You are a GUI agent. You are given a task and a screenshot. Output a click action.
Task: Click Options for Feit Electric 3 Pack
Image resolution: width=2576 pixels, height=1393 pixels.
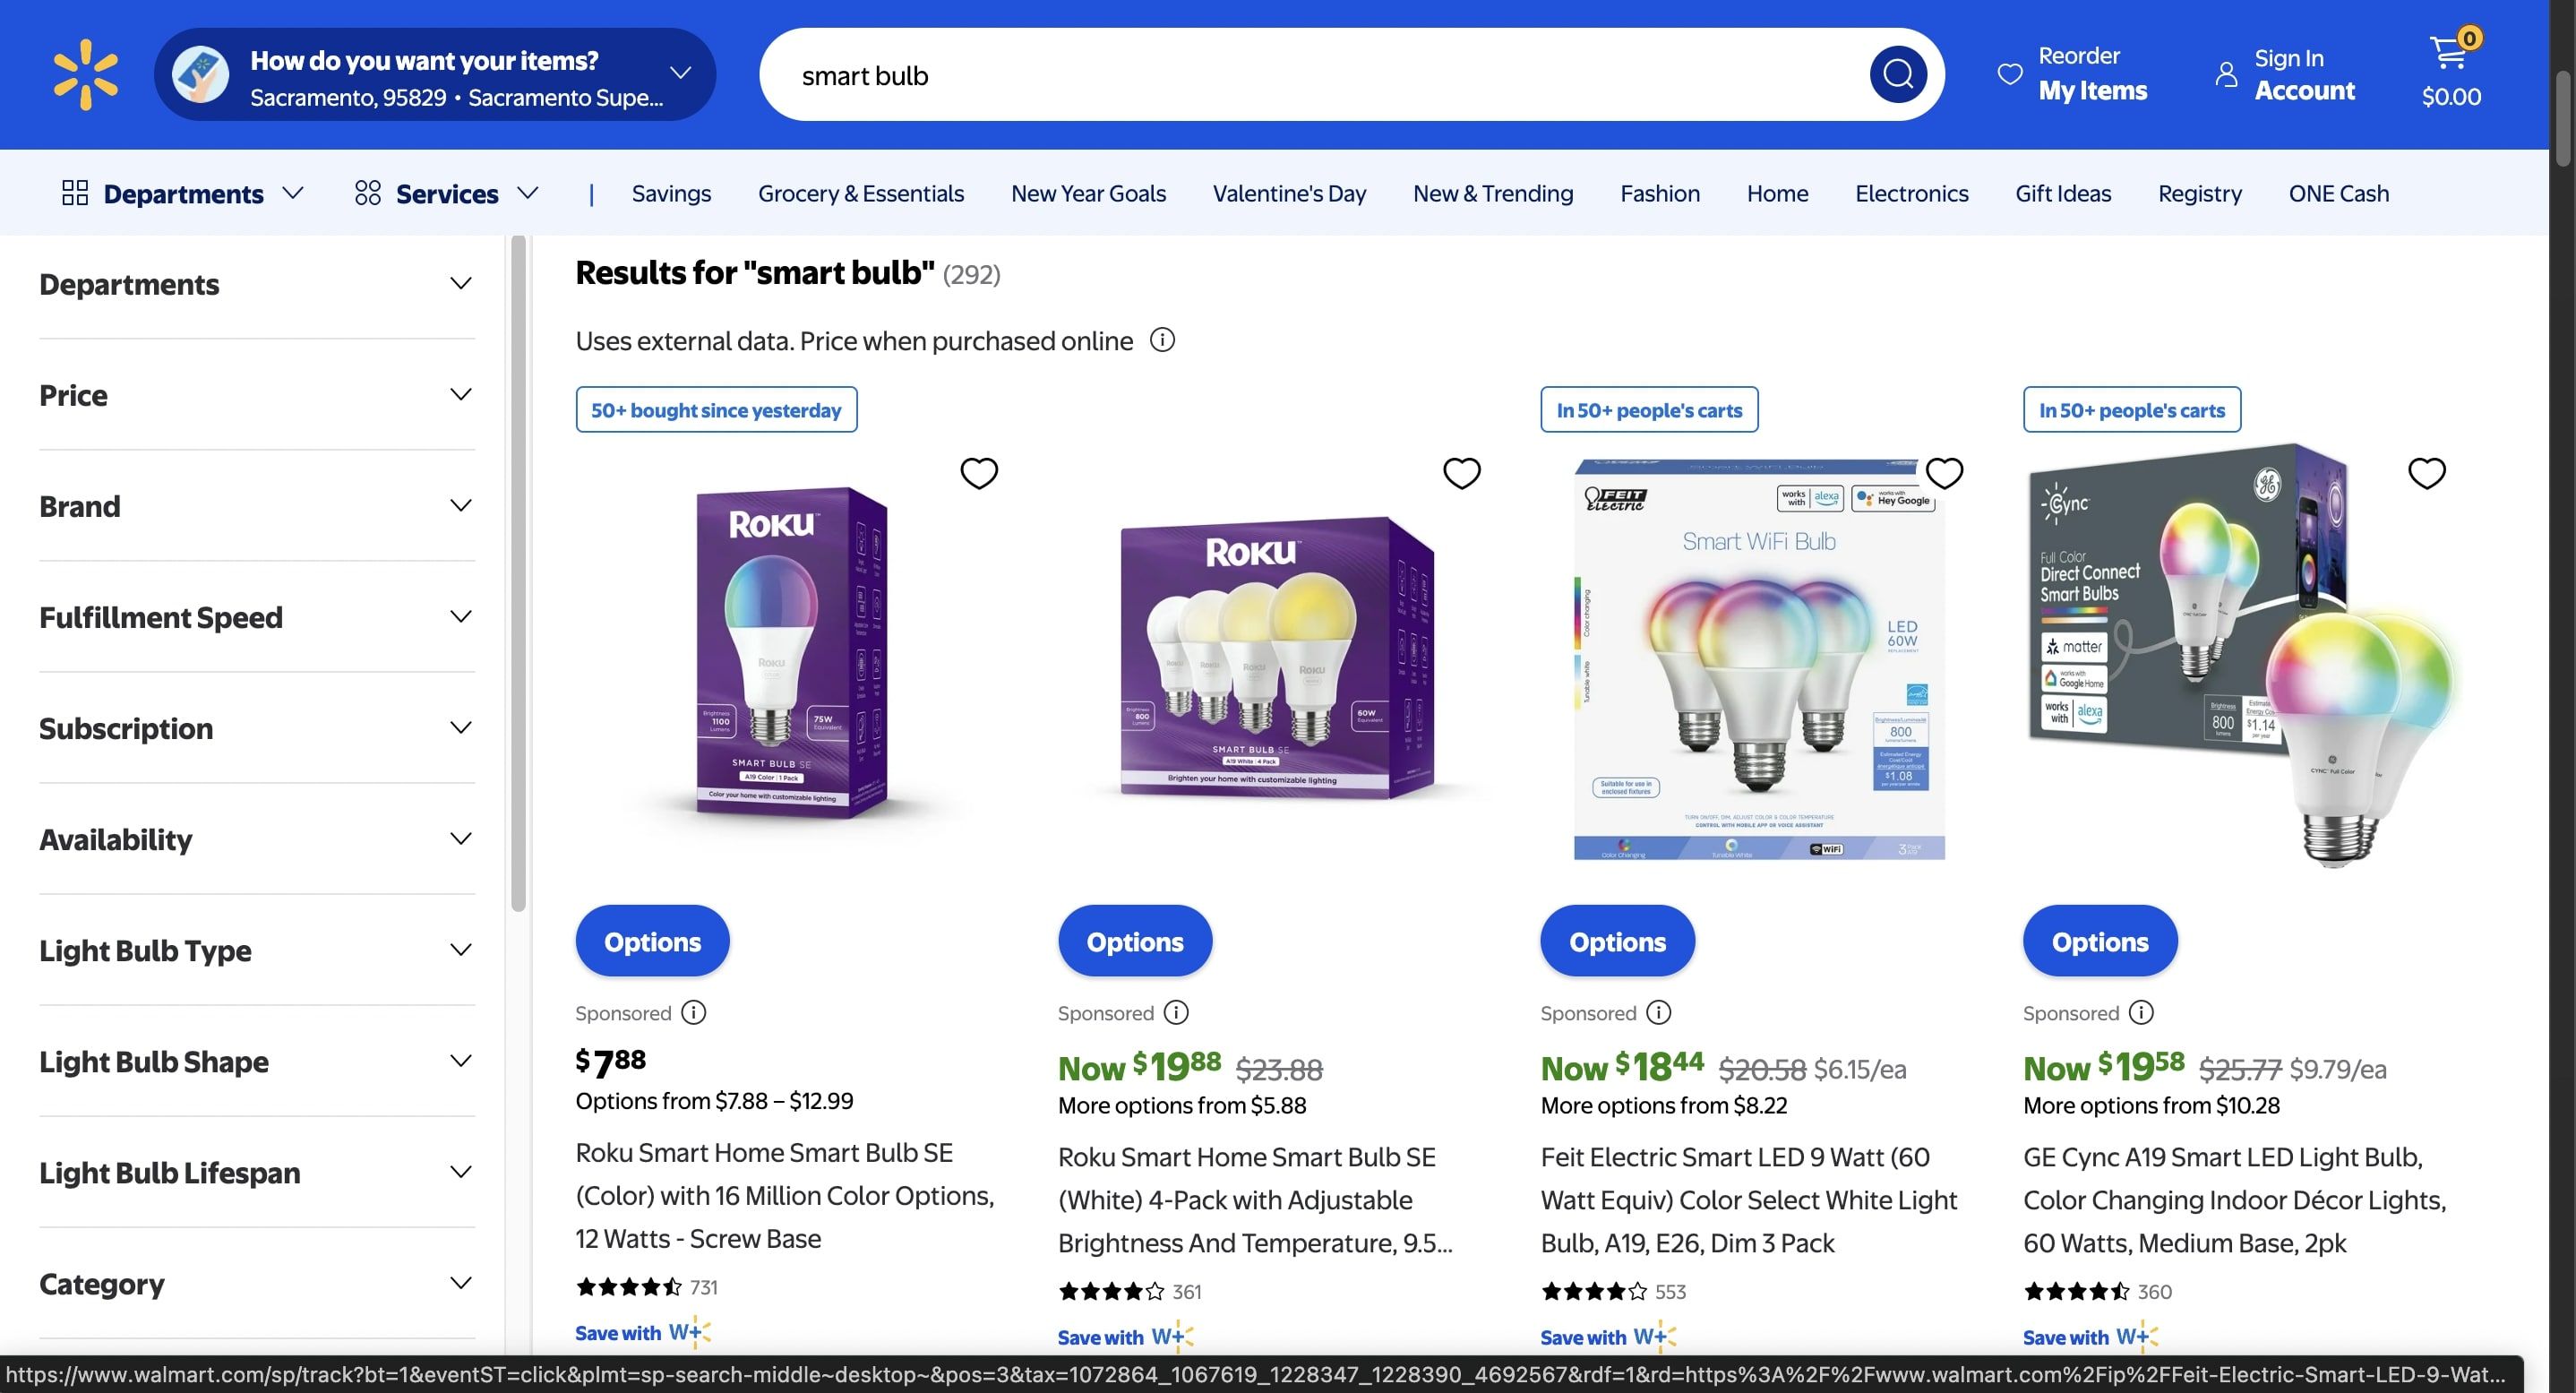click(x=1617, y=941)
